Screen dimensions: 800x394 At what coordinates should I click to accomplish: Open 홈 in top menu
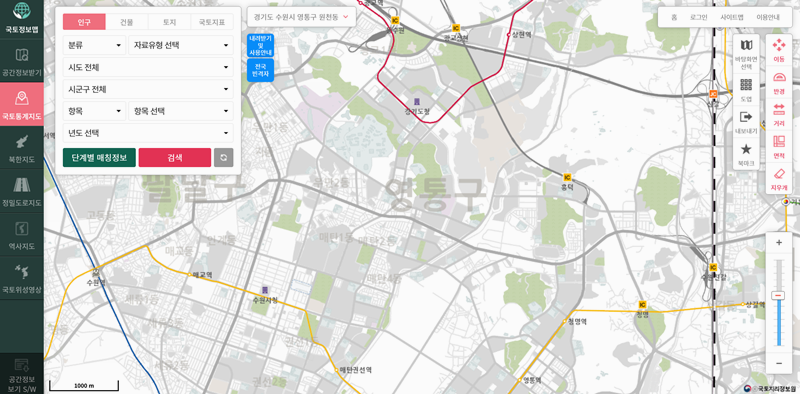[x=674, y=17]
